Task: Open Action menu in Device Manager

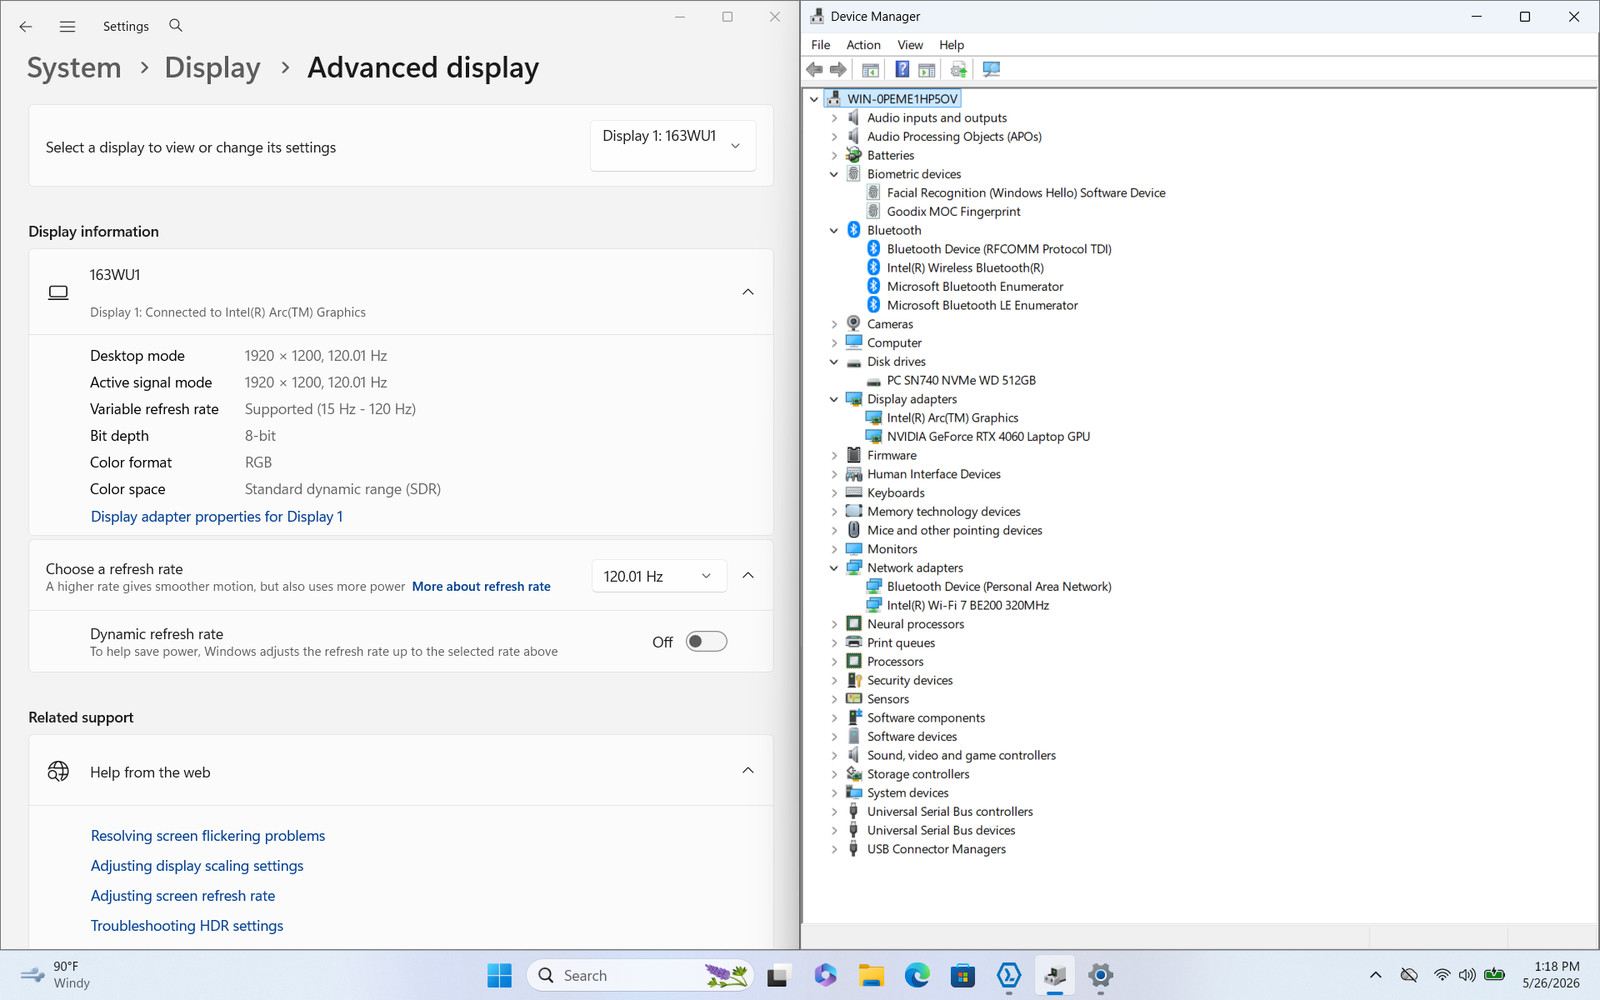Action: tap(863, 45)
